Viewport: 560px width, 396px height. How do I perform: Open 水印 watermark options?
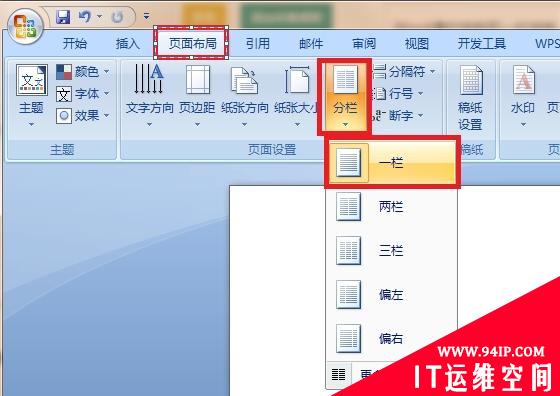tap(523, 96)
